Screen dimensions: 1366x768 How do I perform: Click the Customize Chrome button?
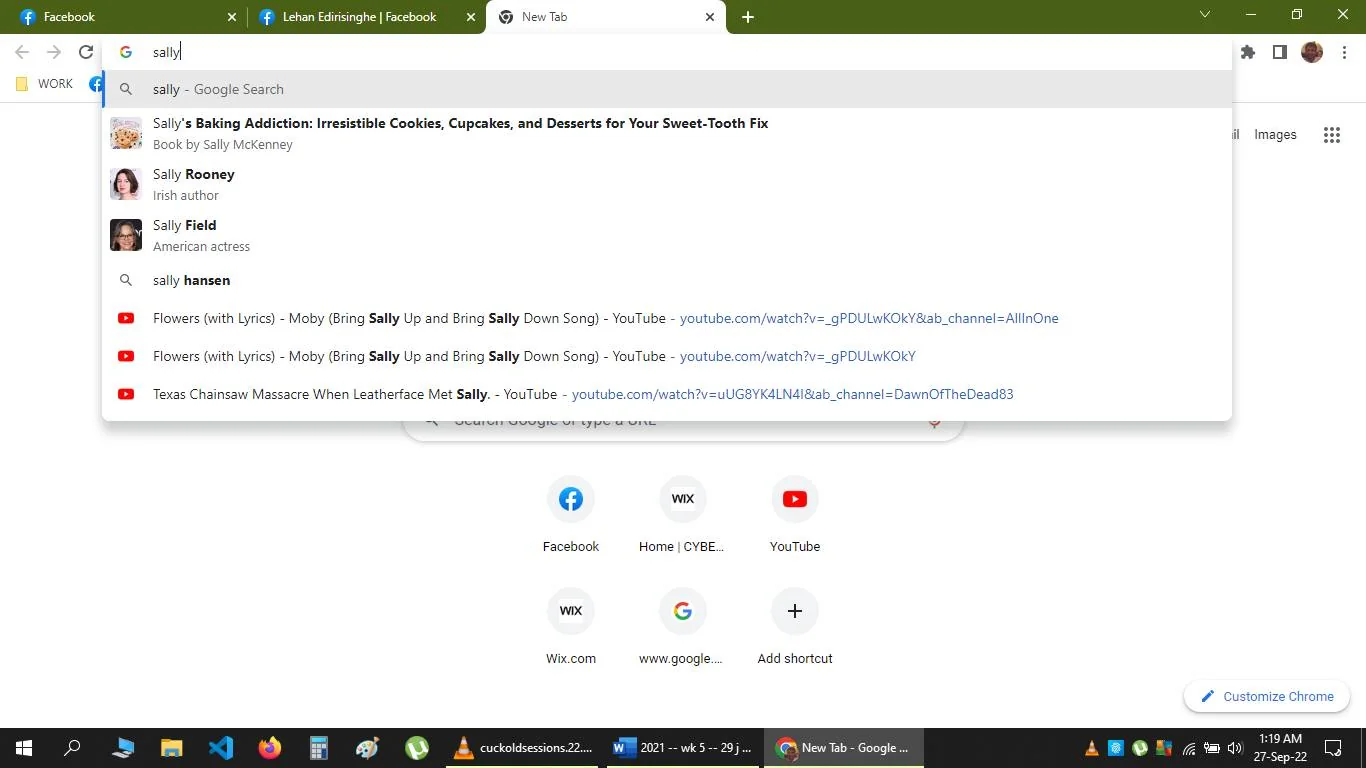point(1267,697)
